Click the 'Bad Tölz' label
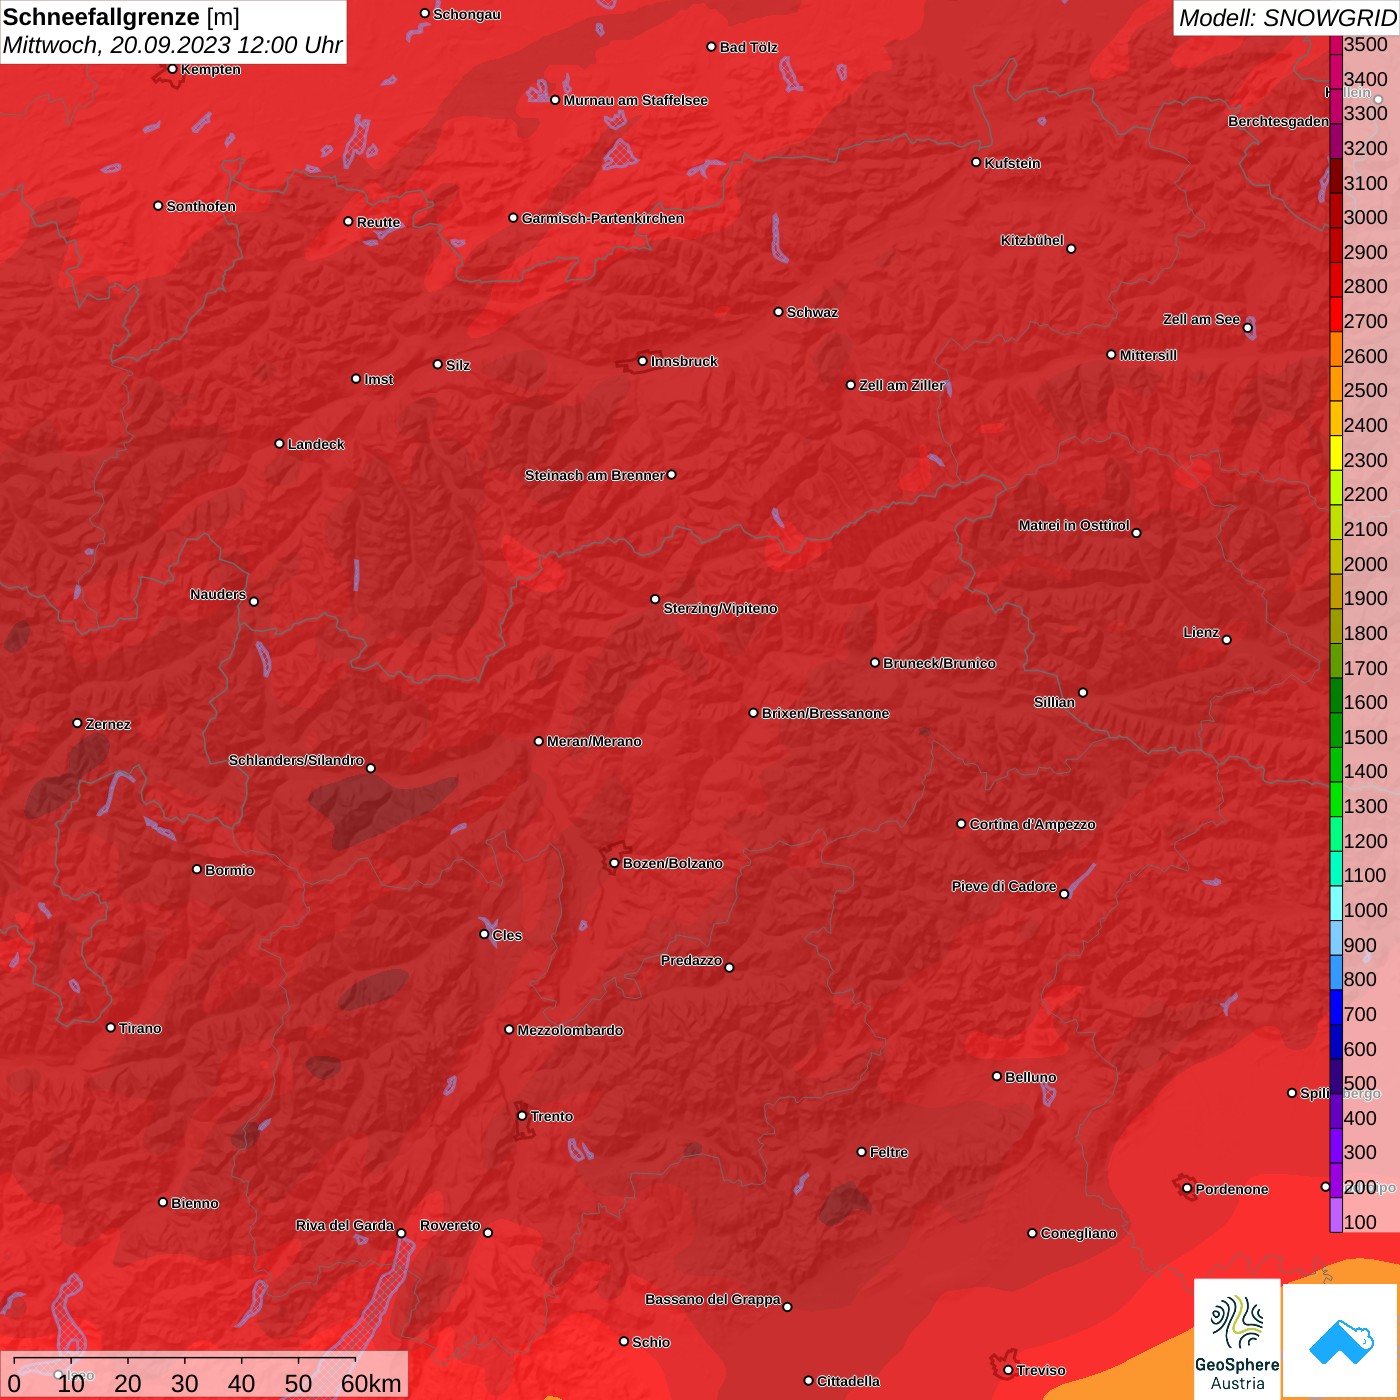Viewport: 1400px width, 1400px height. click(x=748, y=47)
